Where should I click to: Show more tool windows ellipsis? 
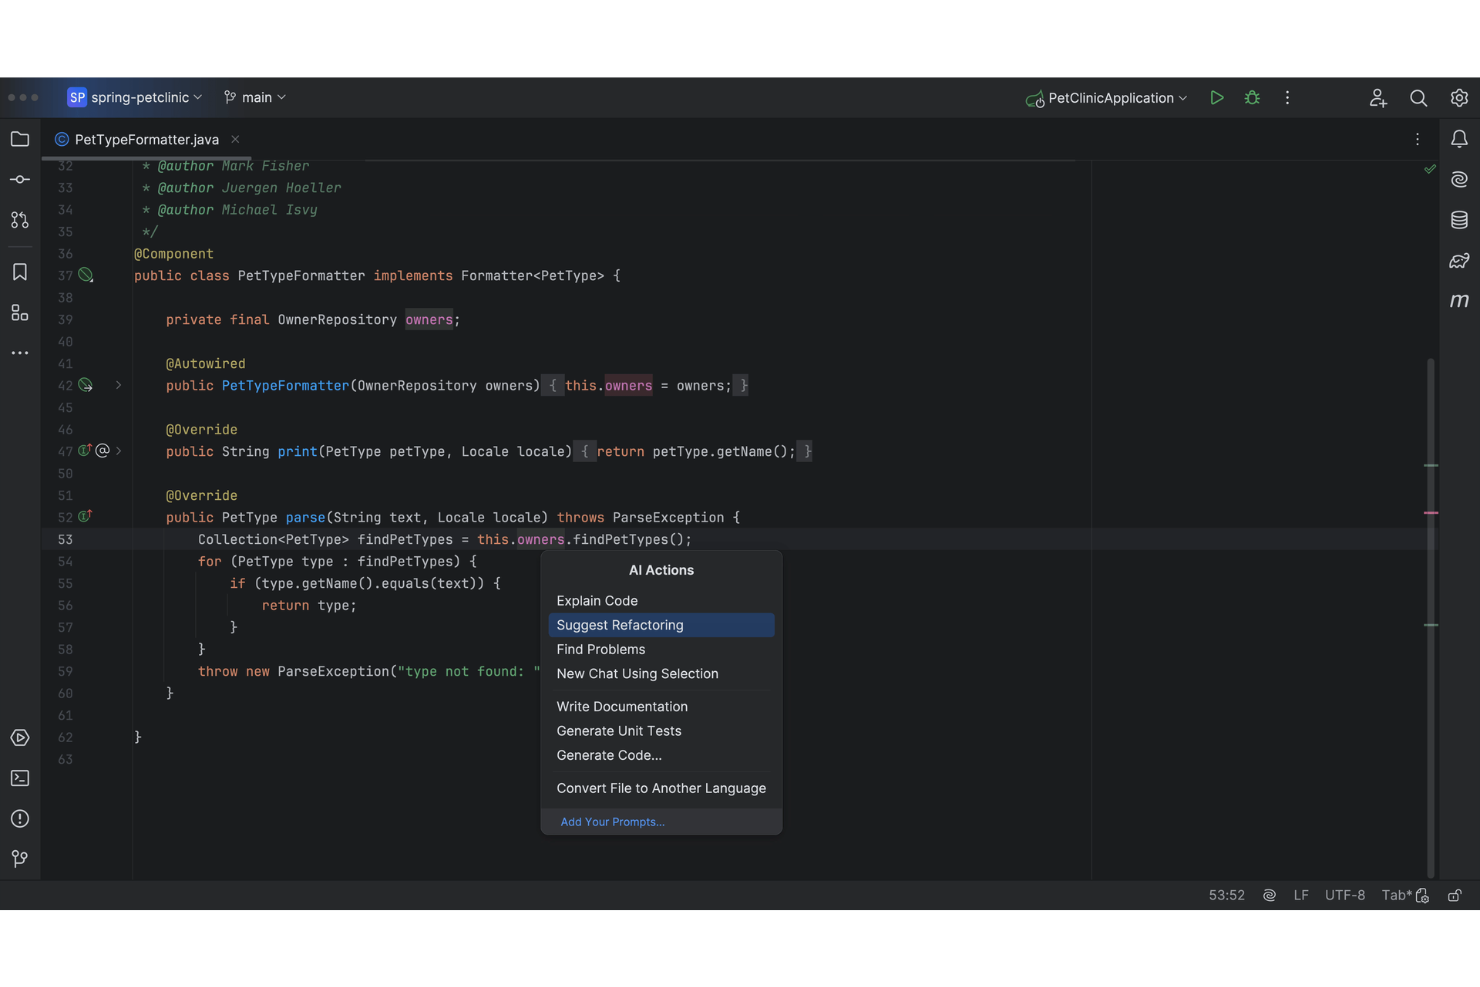(x=20, y=353)
